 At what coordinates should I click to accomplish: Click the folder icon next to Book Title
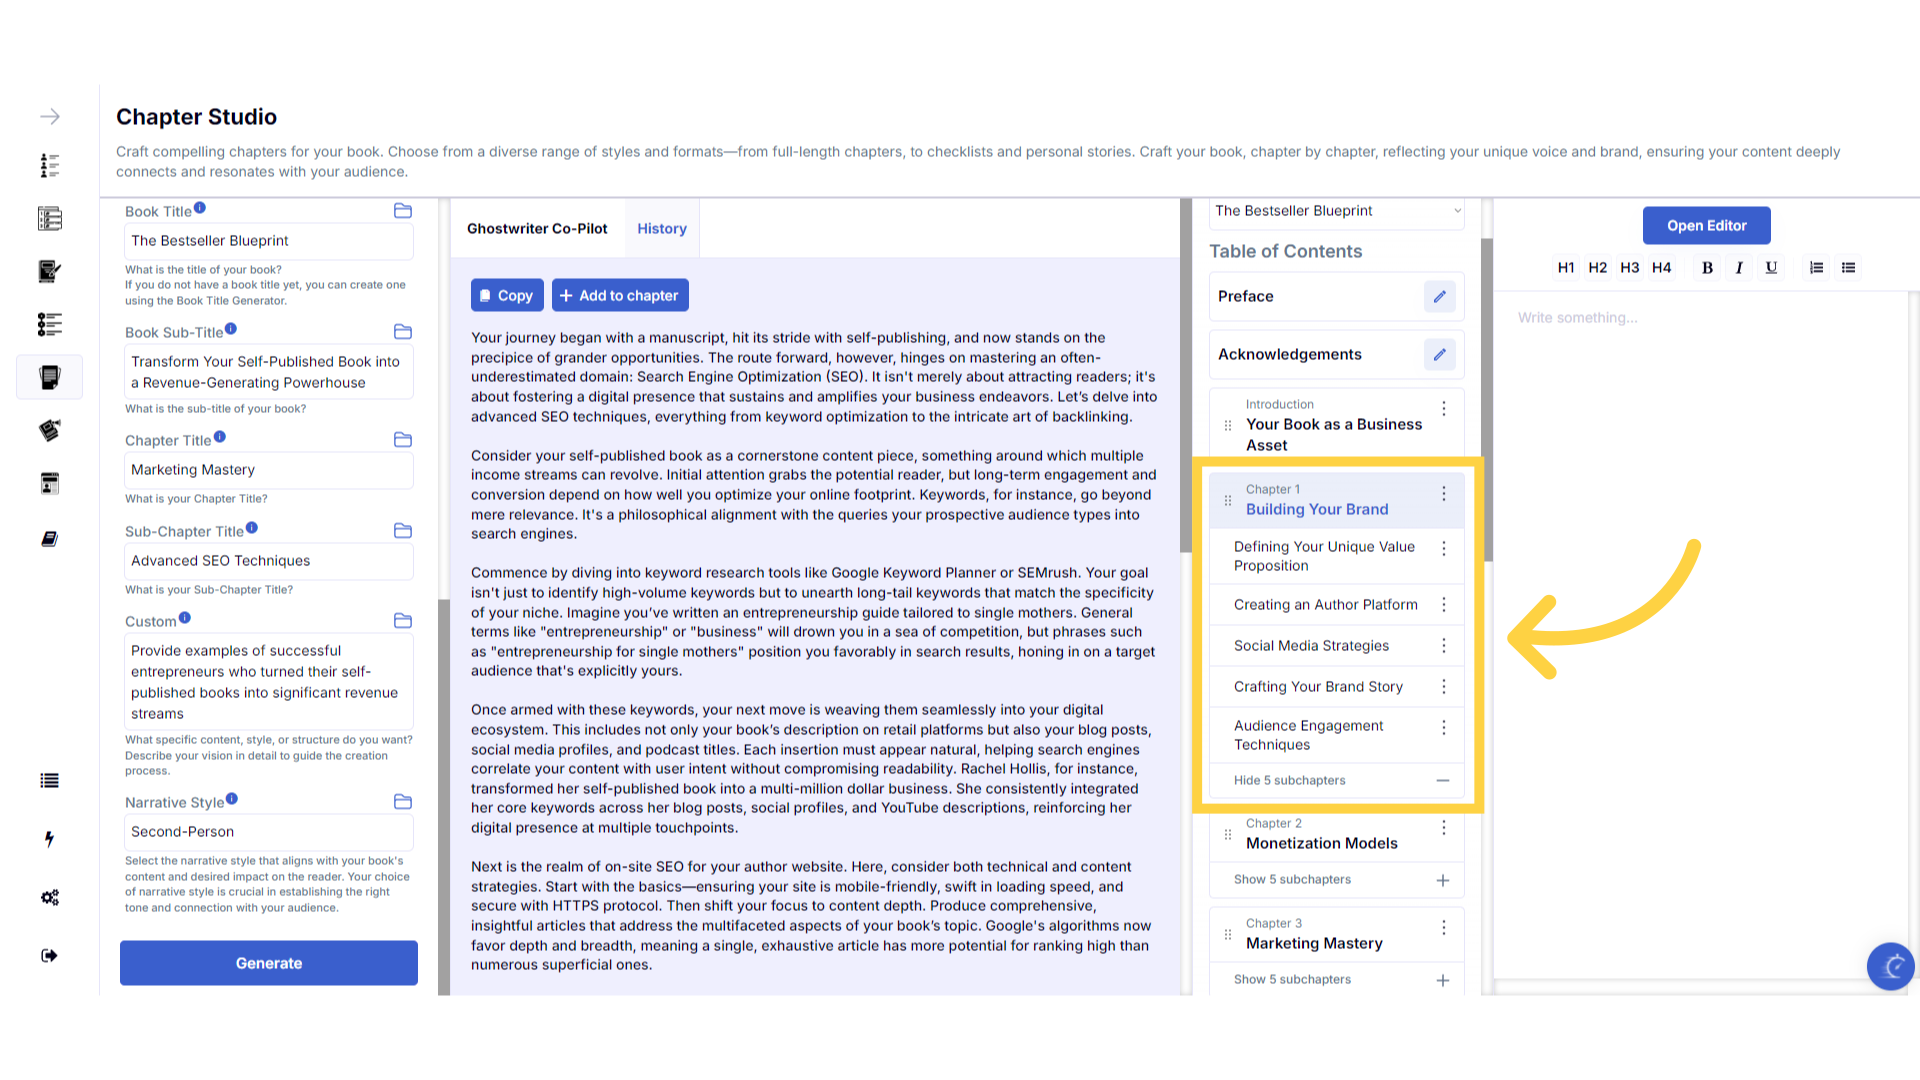point(403,211)
